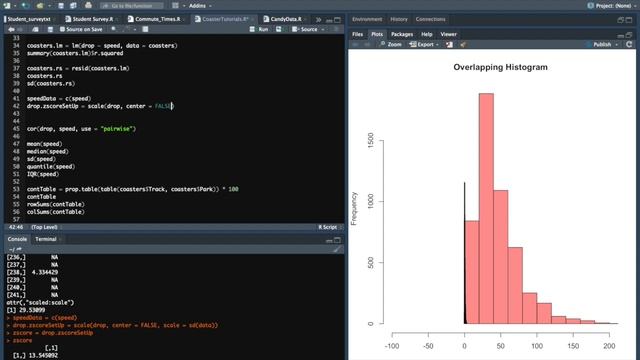Open the Connections tab
Screen dimensions: 640x360
431,19
